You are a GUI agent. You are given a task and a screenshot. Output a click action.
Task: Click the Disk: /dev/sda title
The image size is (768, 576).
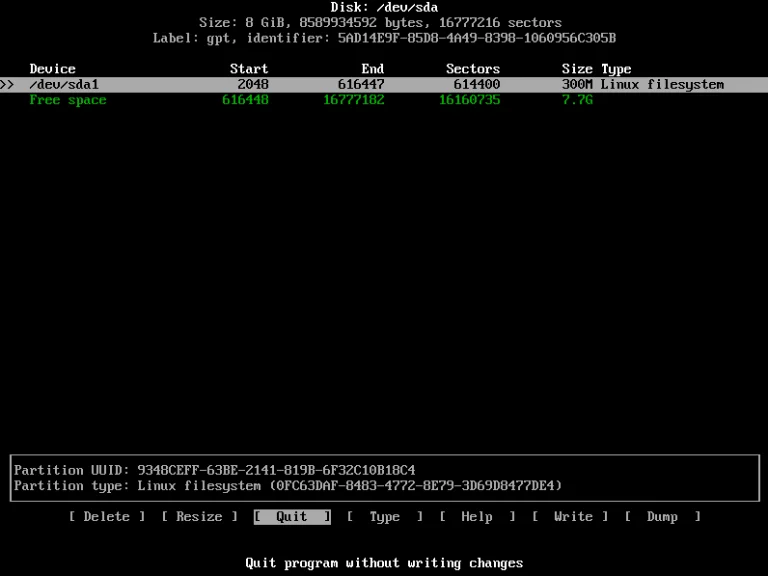[384, 7]
